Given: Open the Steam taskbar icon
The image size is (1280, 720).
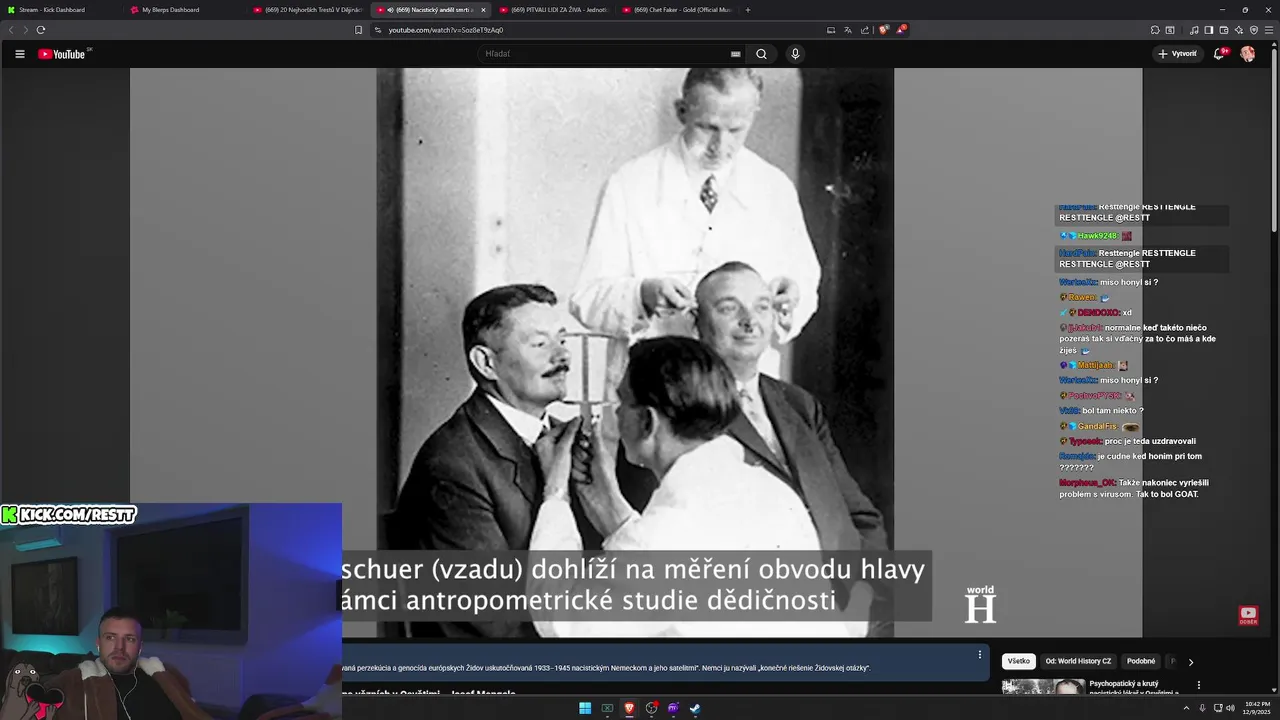Looking at the screenshot, I should pos(695,708).
